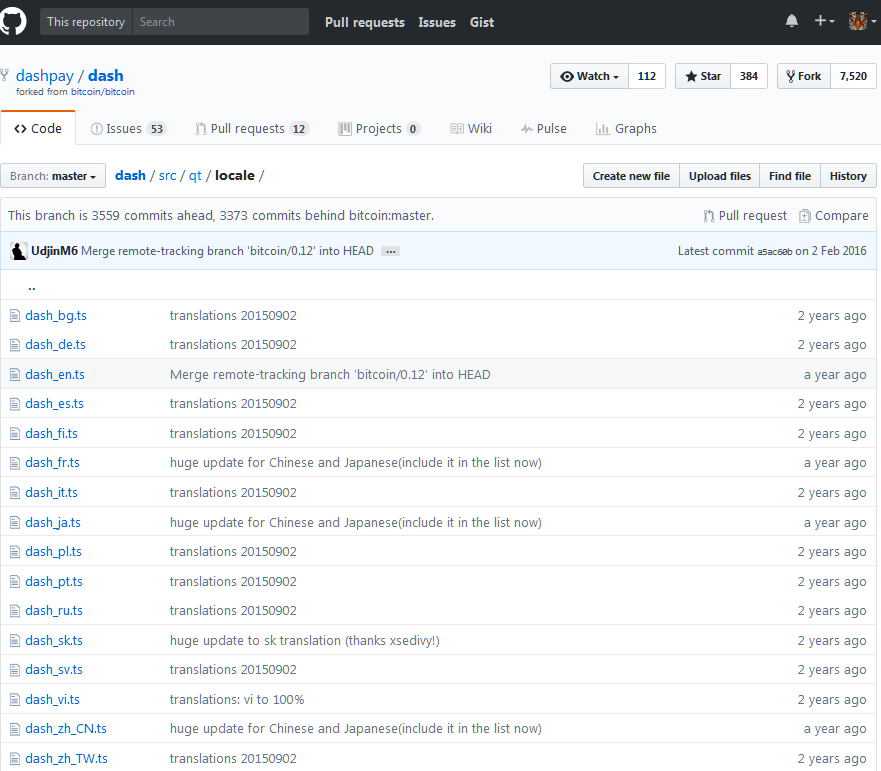Click the file icon next to dash_en.ts
Screen dimensions: 881x771
15,374
